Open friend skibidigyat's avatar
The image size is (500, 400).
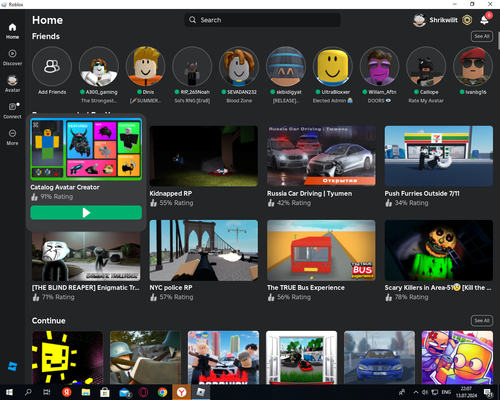286,67
